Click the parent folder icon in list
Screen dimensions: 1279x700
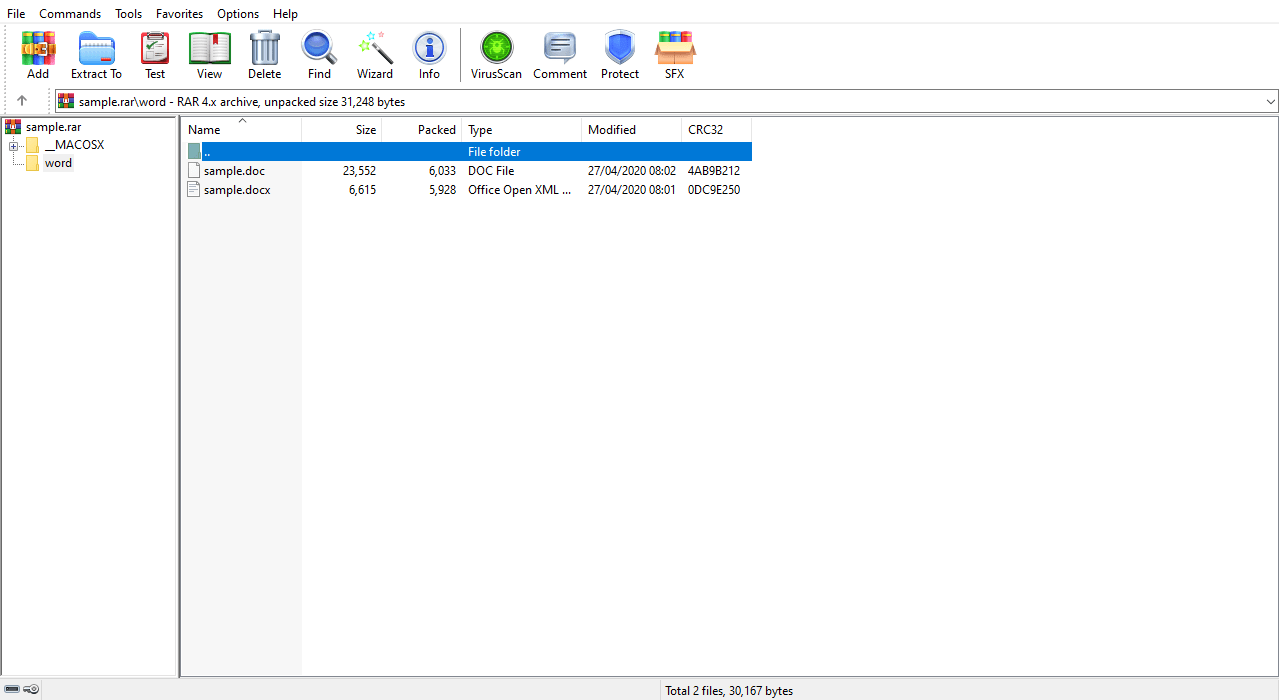click(194, 152)
